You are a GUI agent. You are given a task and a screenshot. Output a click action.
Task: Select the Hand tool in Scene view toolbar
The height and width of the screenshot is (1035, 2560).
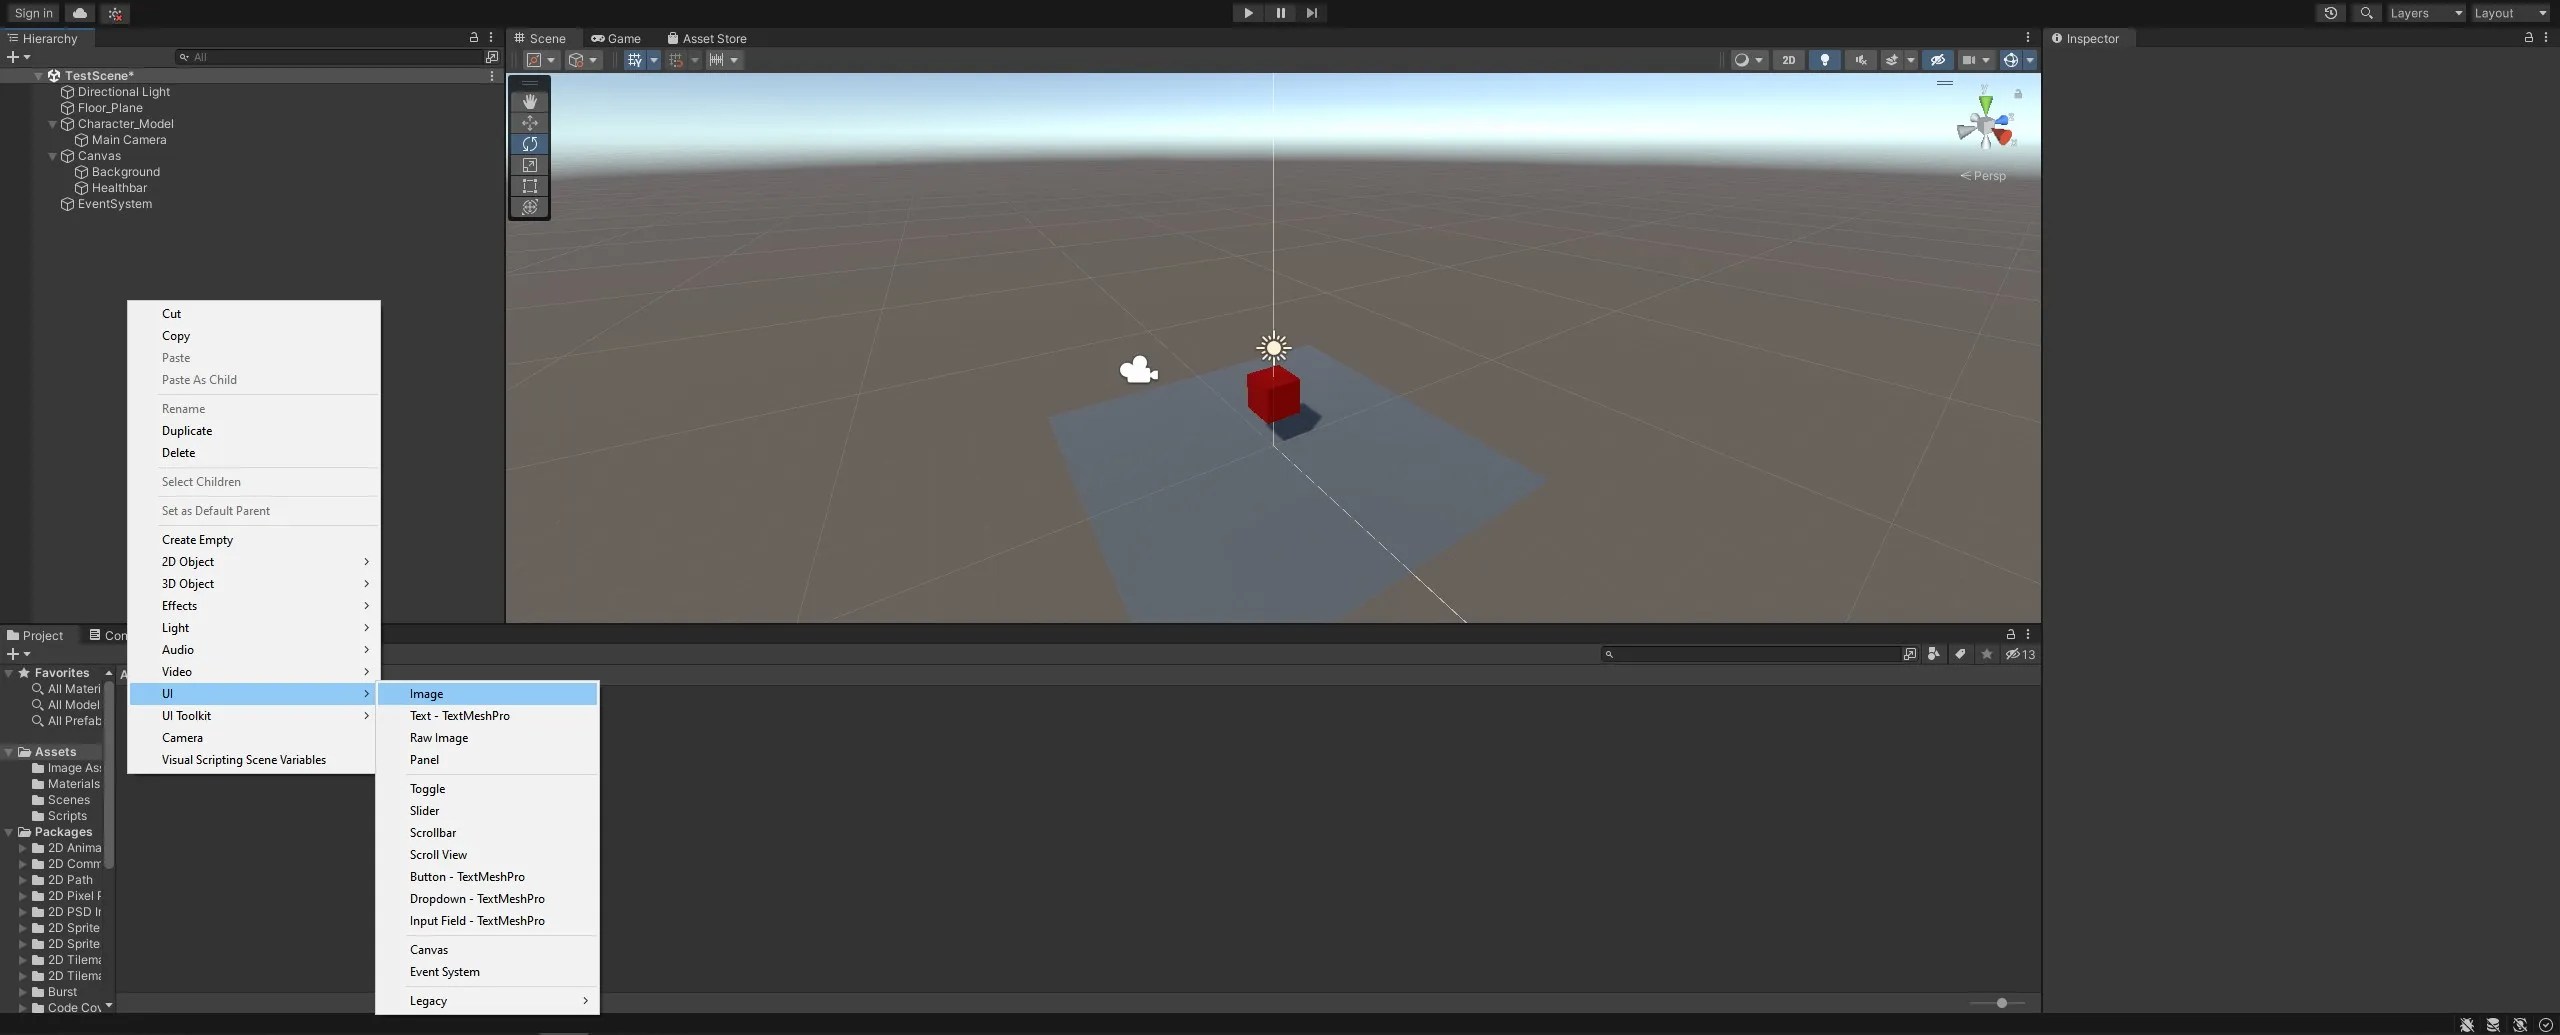pyautogui.click(x=529, y=101)
